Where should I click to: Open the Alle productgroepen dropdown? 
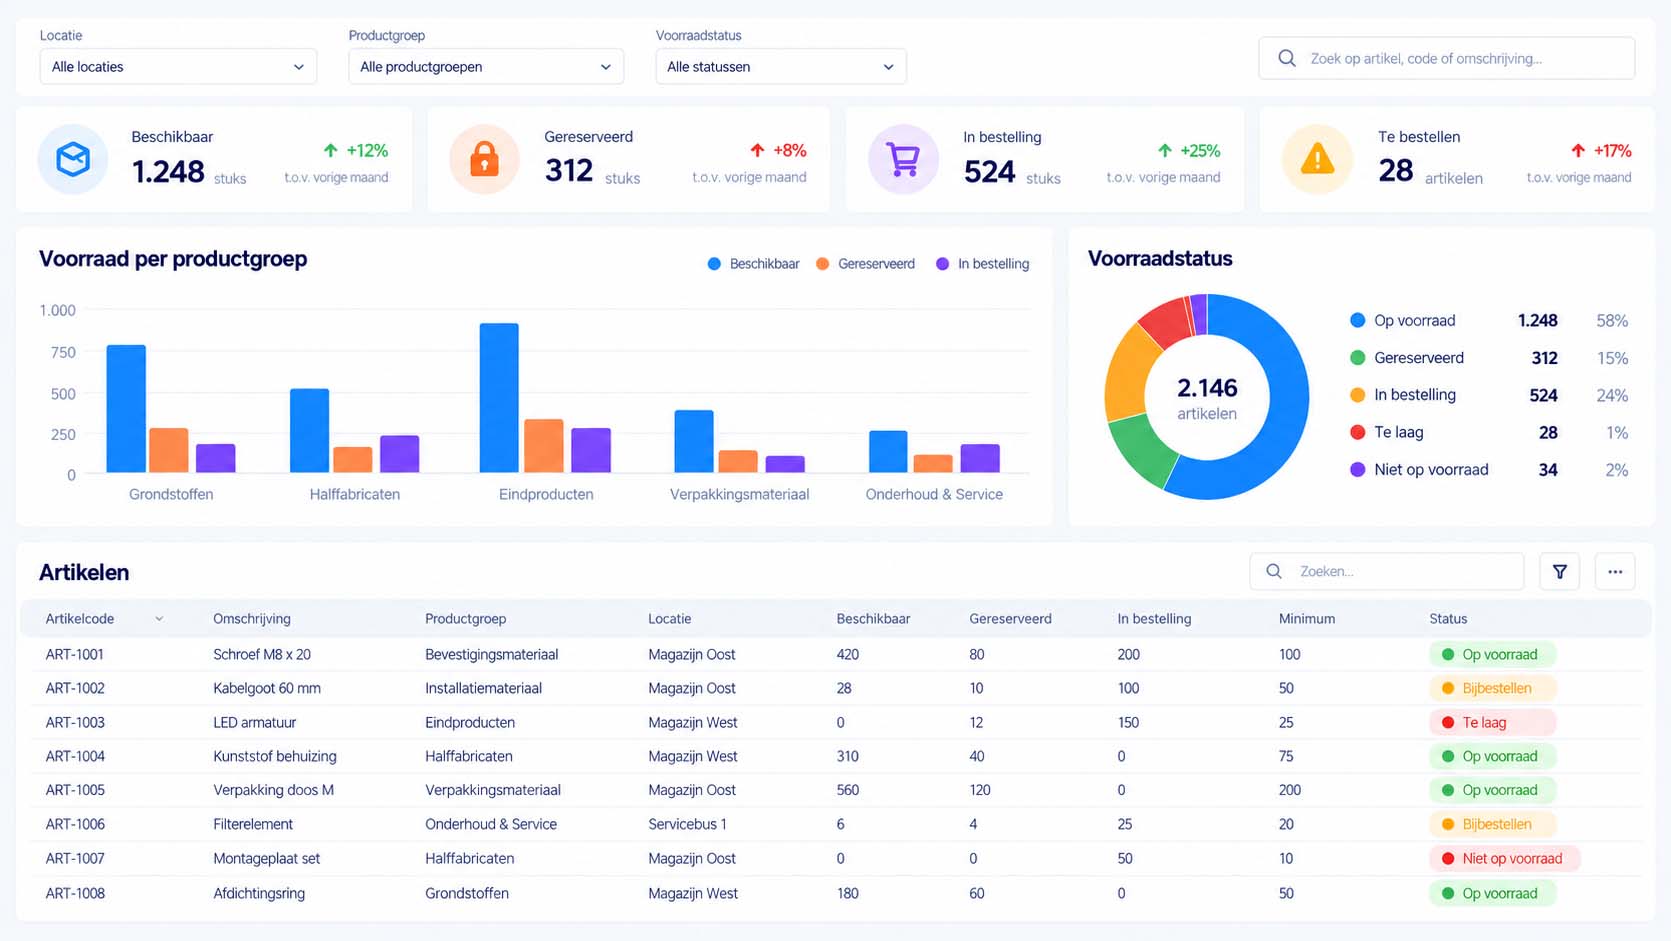(486, 67)
